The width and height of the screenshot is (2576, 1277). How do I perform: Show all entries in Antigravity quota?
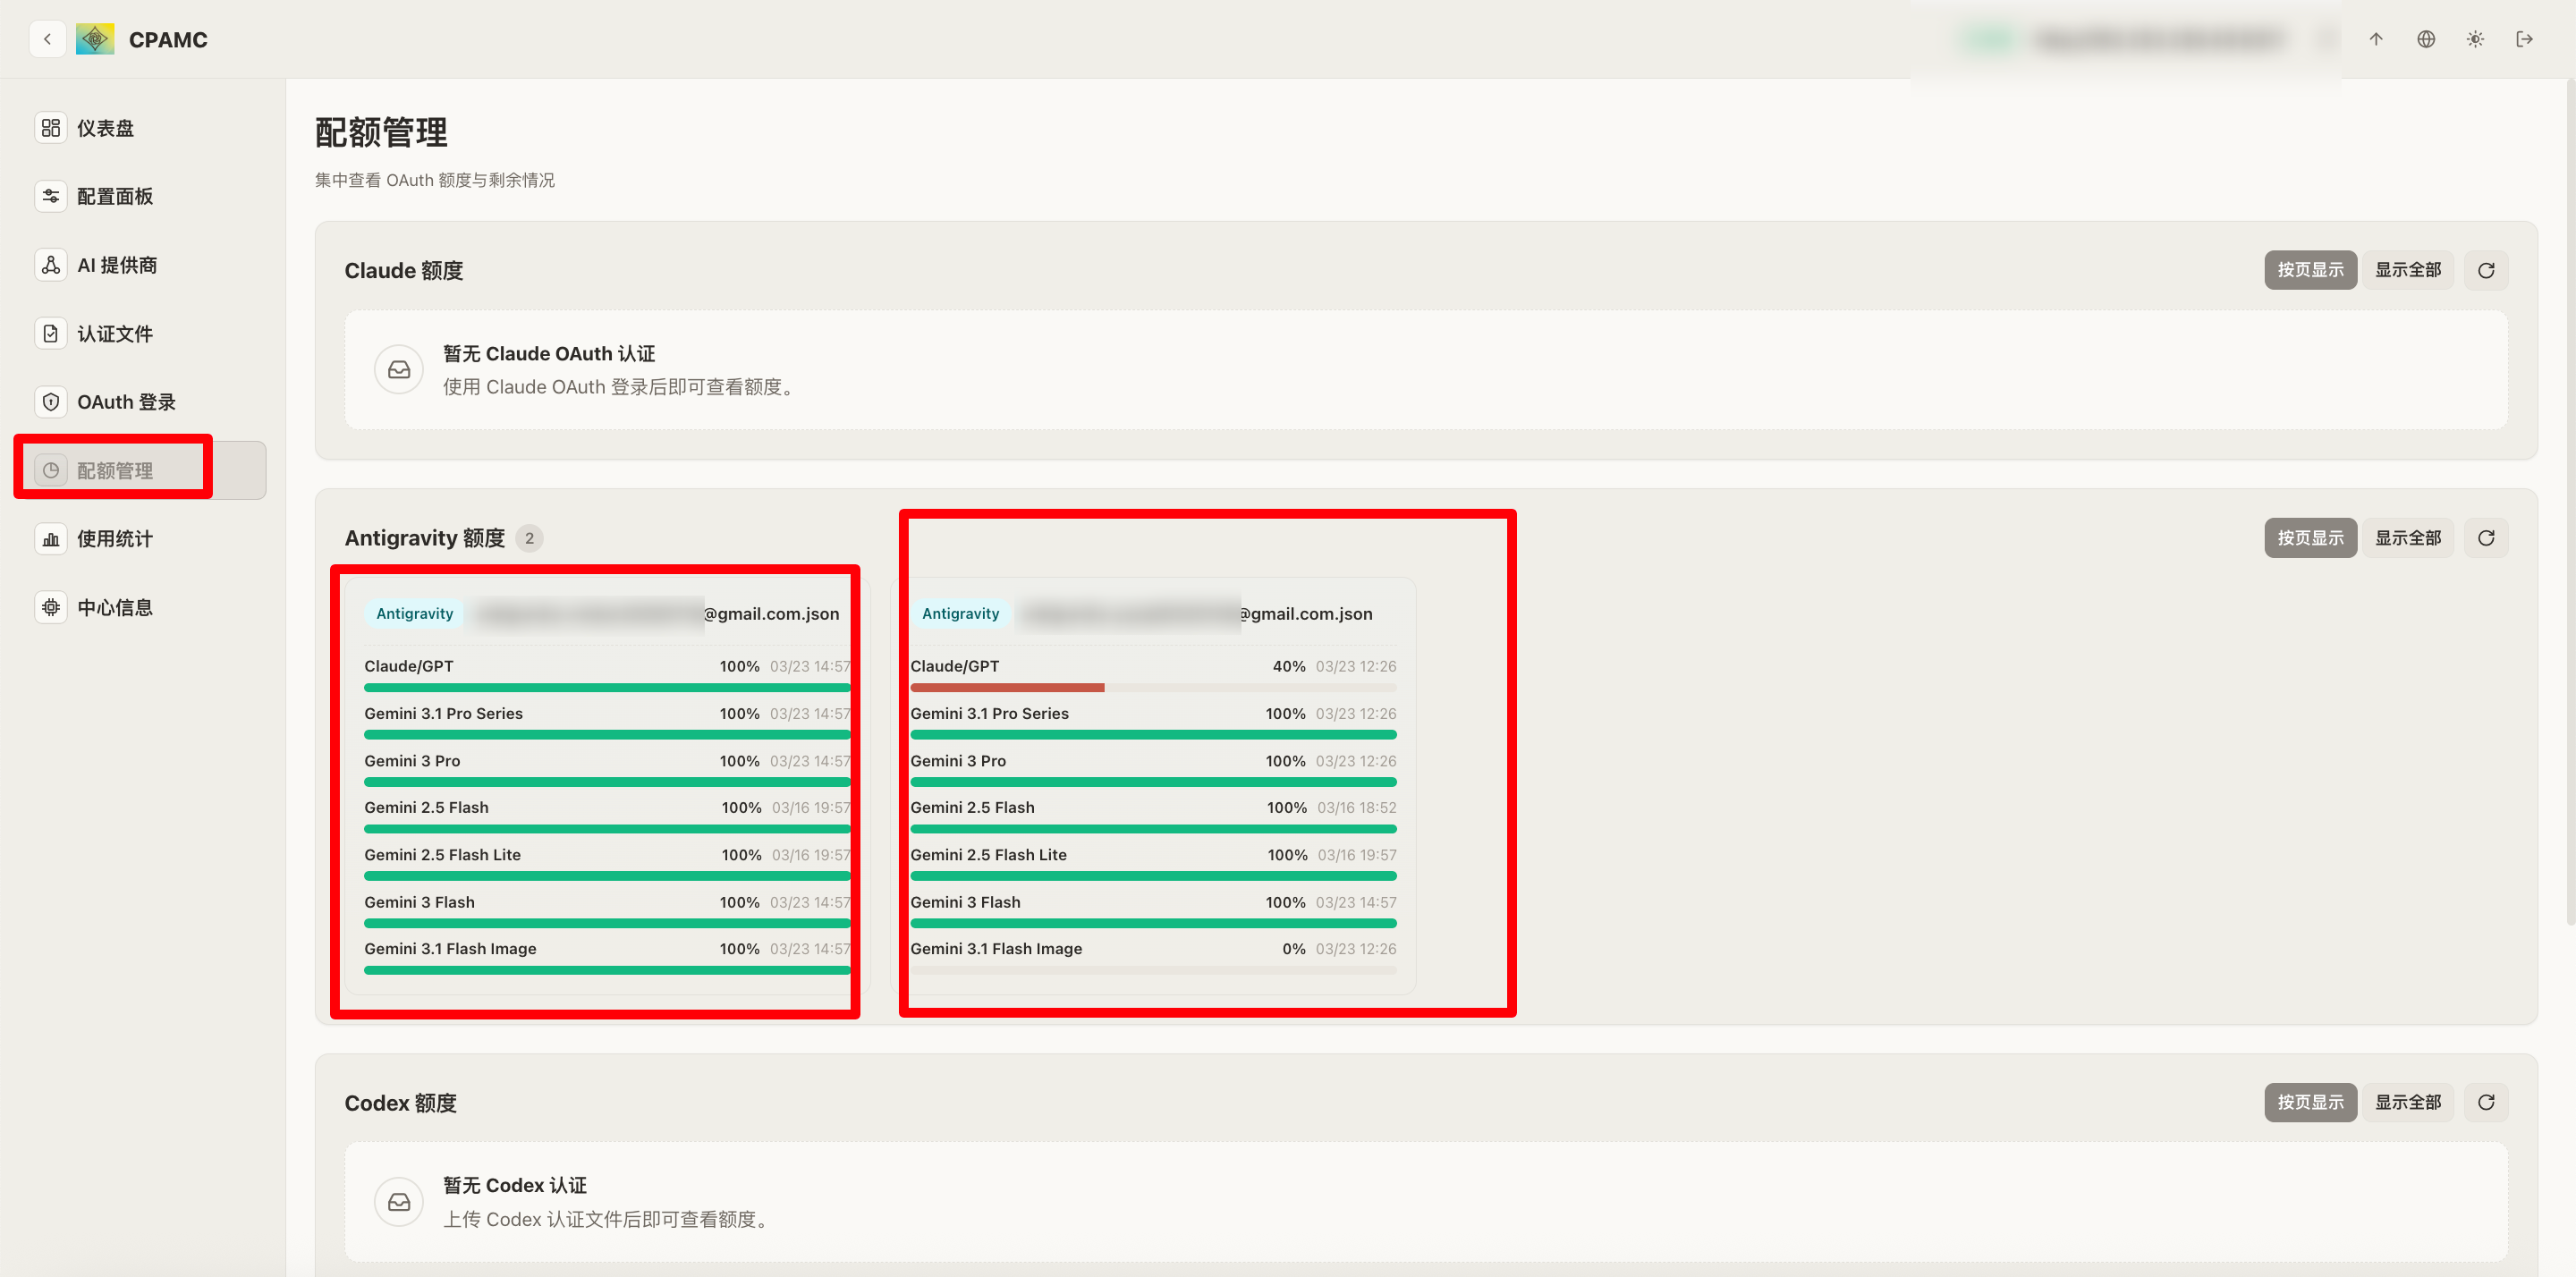coord(2408,538)
